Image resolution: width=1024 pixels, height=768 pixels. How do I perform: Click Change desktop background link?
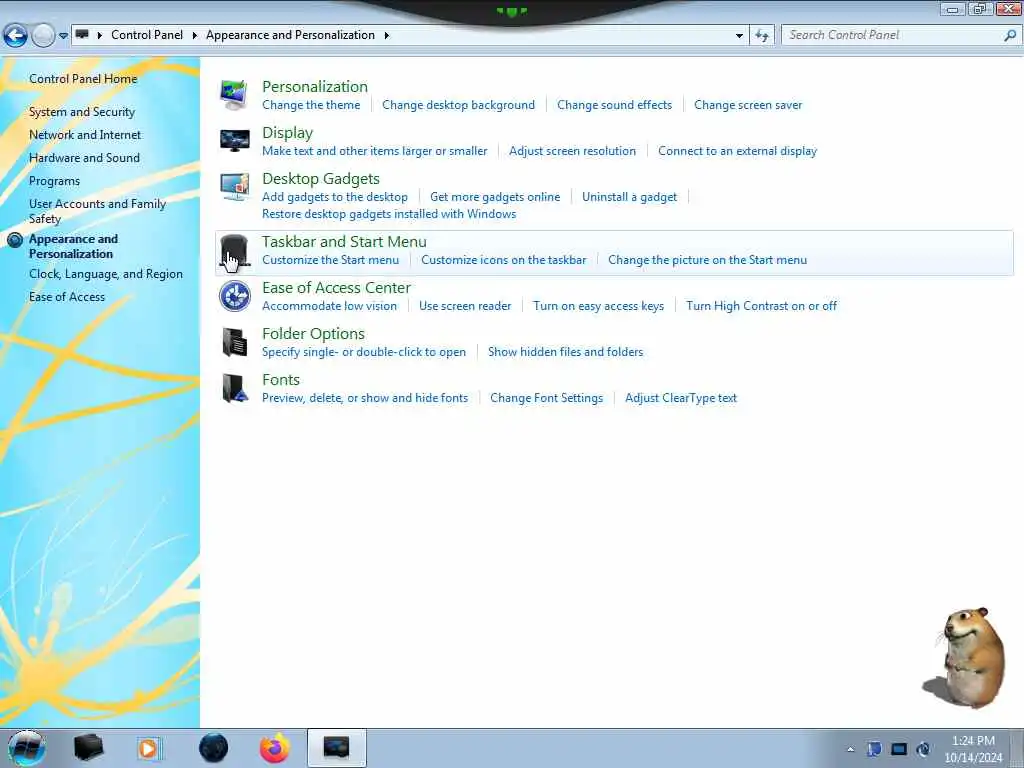(458, 105)
